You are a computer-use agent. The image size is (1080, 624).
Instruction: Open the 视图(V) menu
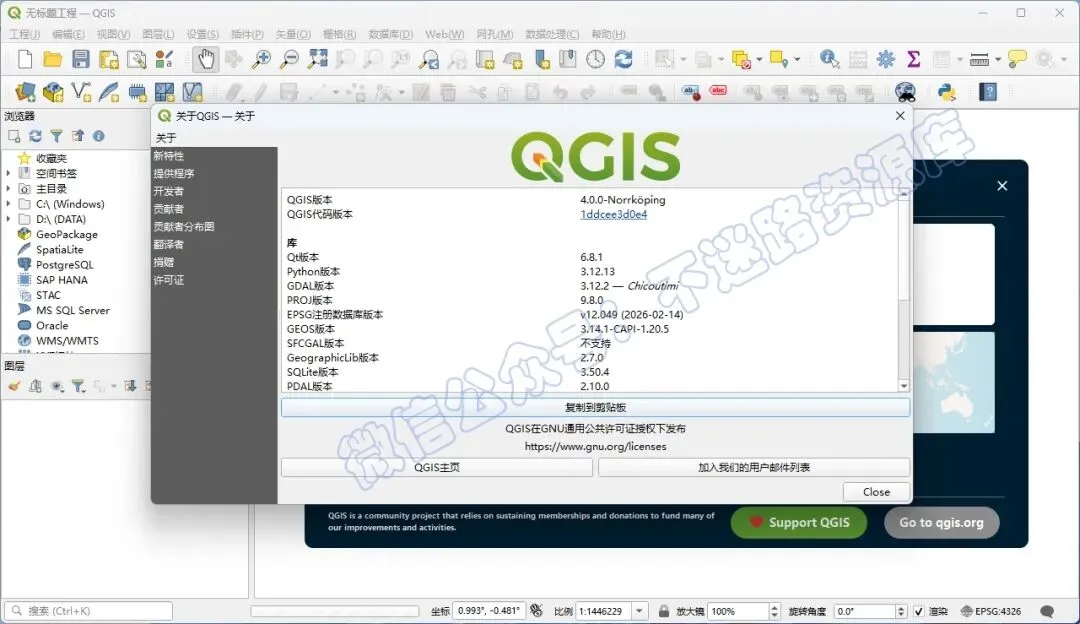113,34
